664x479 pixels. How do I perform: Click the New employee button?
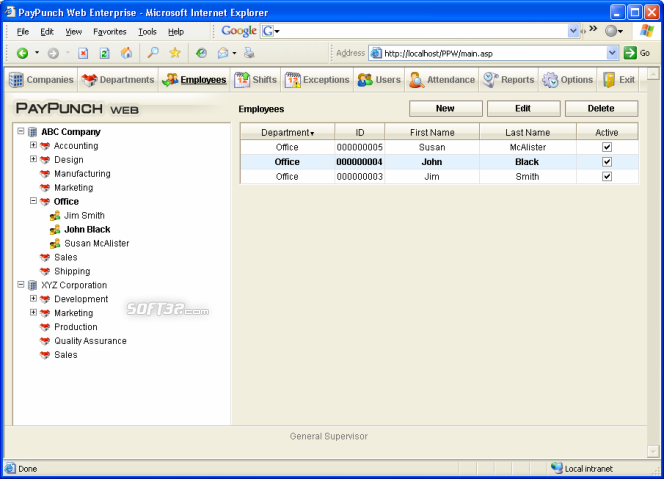point(445,108)
